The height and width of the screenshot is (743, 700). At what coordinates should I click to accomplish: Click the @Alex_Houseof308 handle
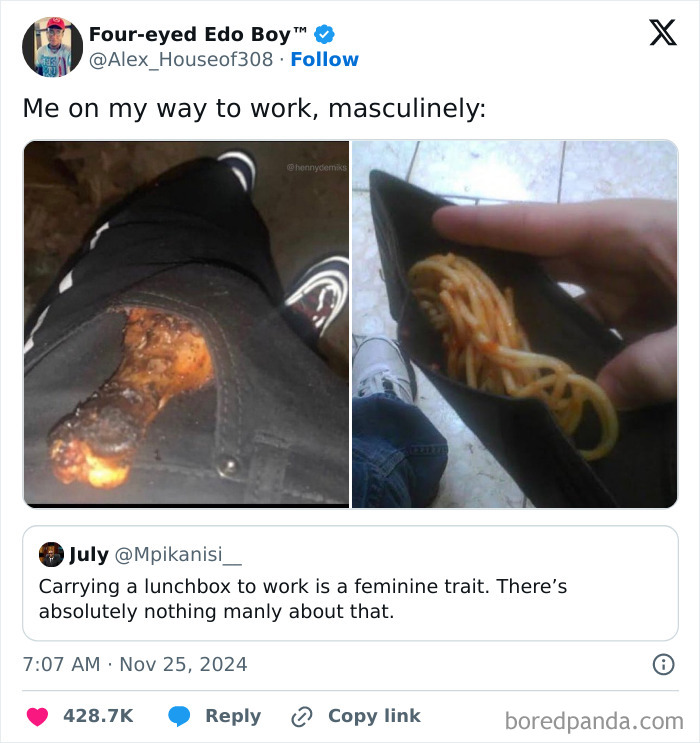coord(181,59)
